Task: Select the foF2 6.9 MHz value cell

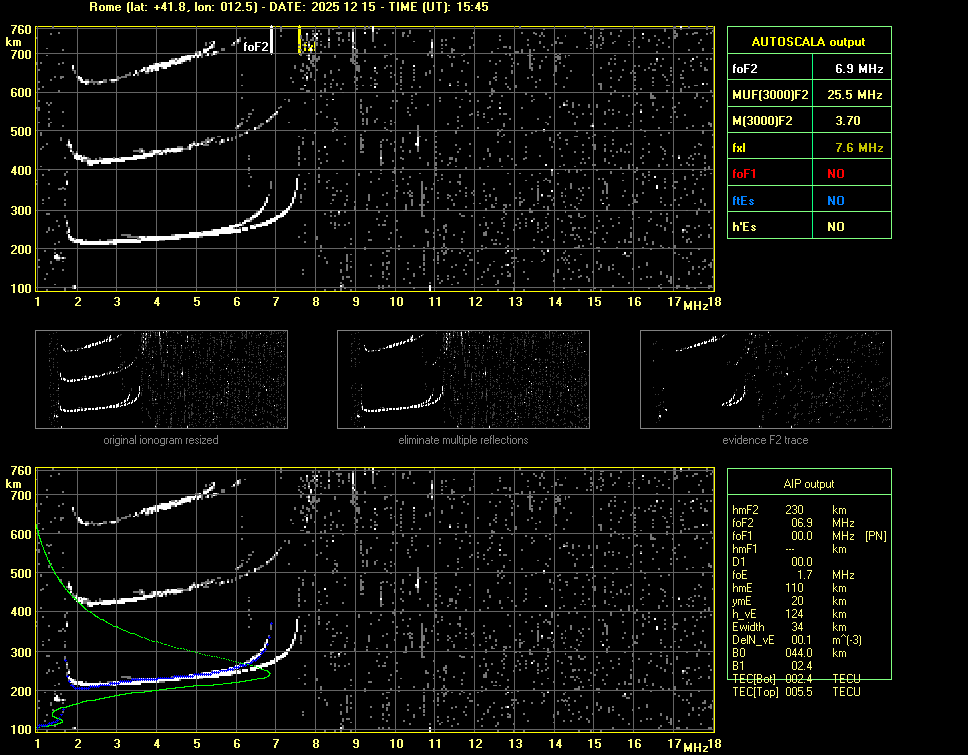Action: coord(859,69)
